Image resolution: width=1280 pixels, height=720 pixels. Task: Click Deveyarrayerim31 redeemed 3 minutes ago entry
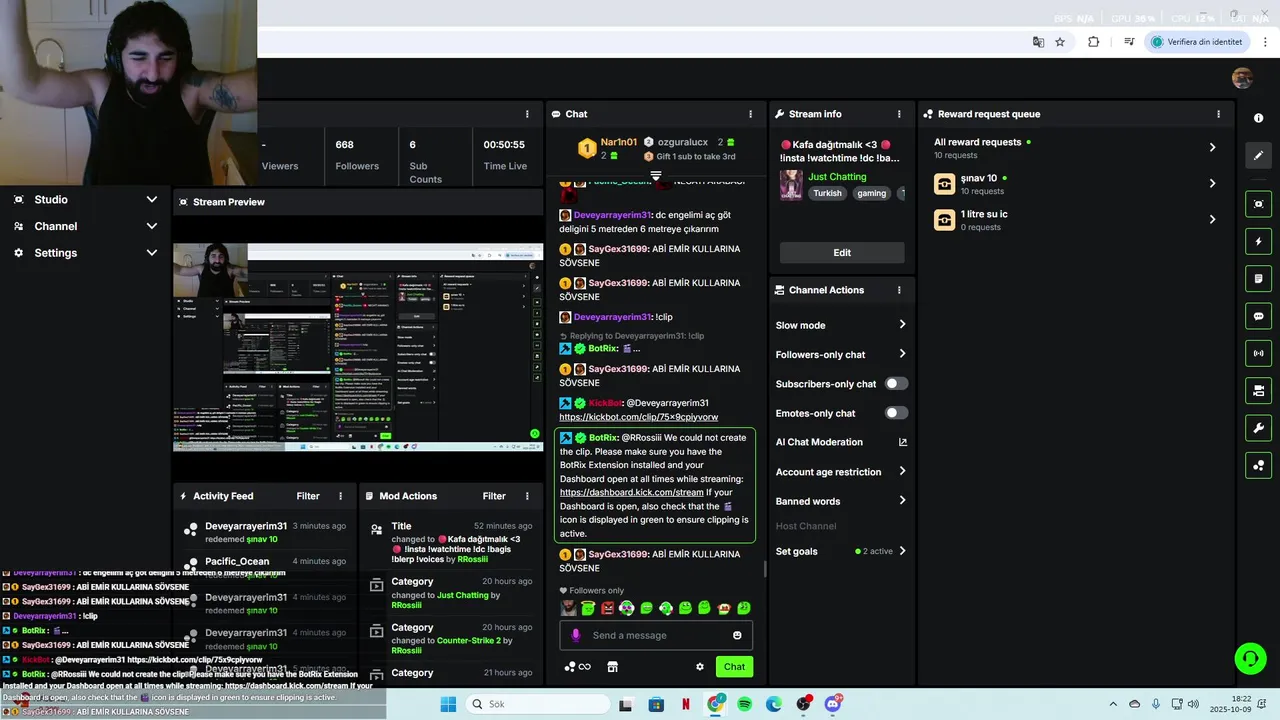click(266, 532)
